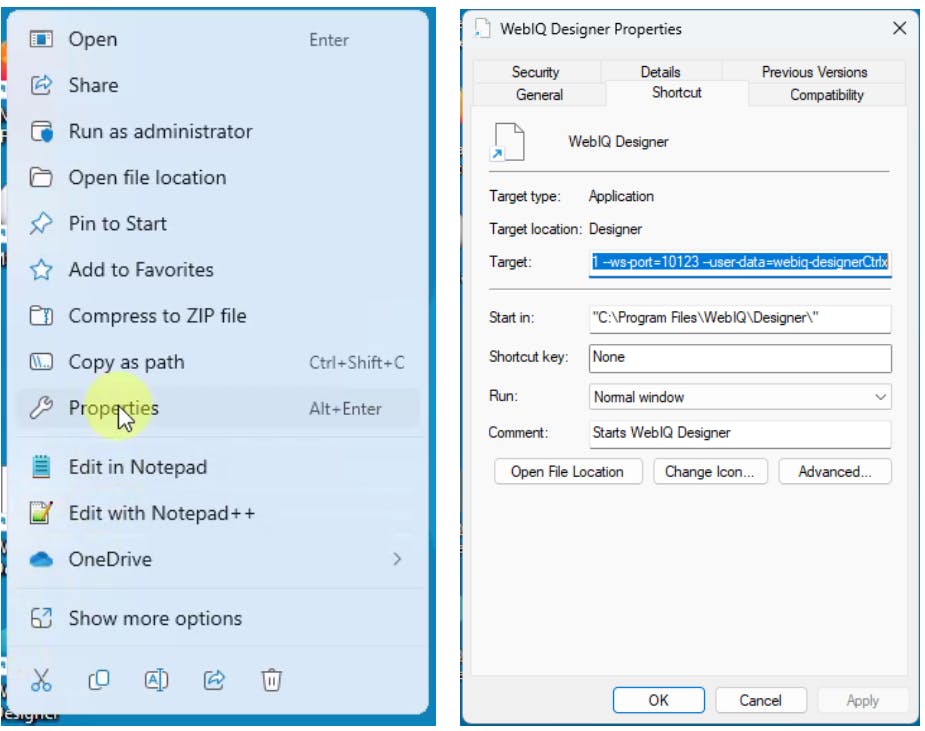
Task: Switch to the Compatibility tab
Action: [826, 94]
